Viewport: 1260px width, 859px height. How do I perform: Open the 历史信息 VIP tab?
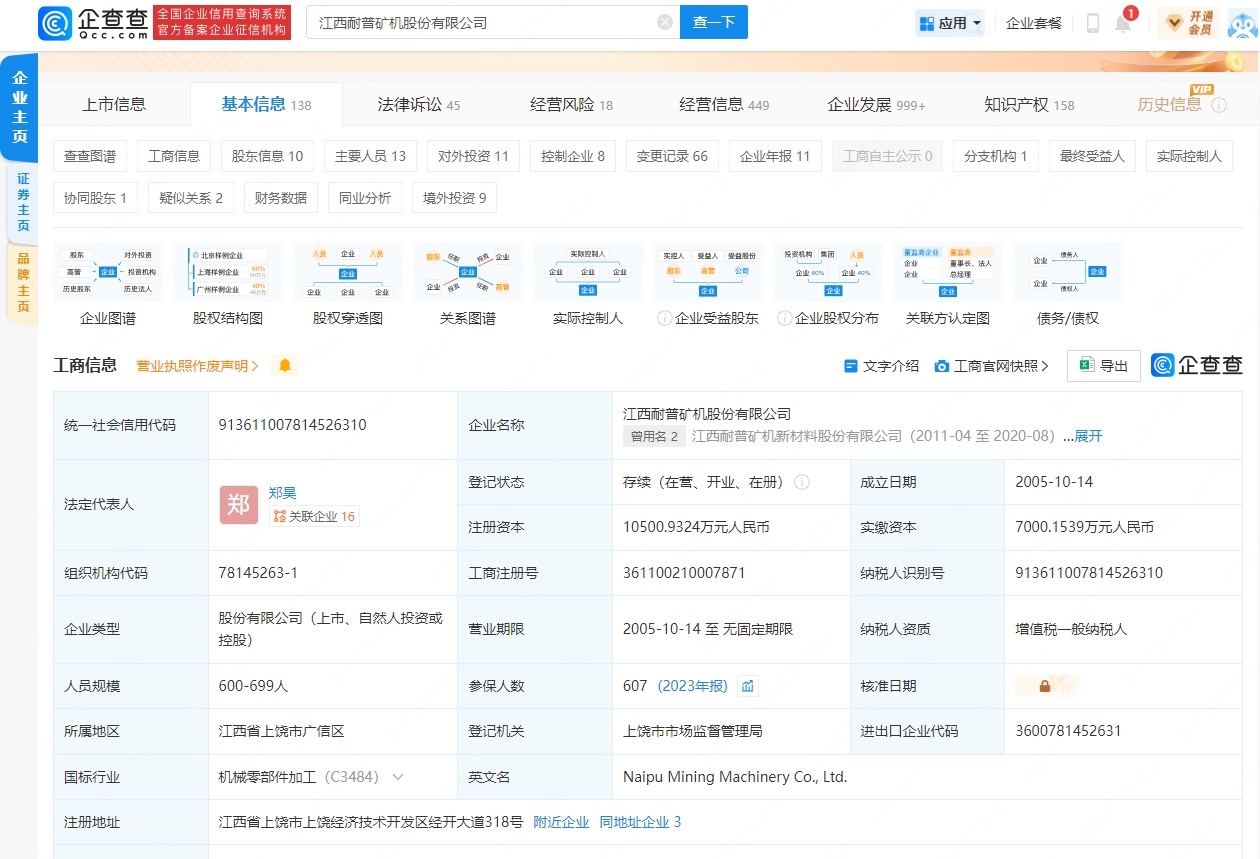1170,105
